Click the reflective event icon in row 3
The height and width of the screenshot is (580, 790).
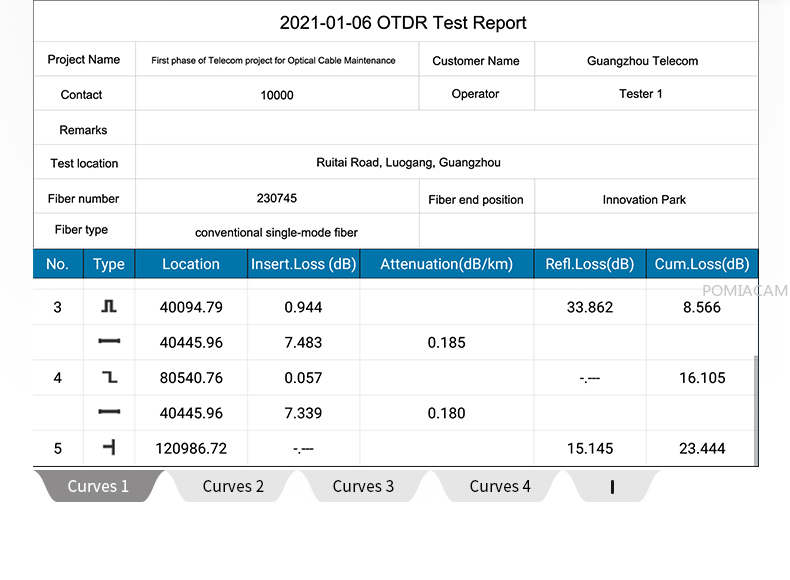click(109, 308)
